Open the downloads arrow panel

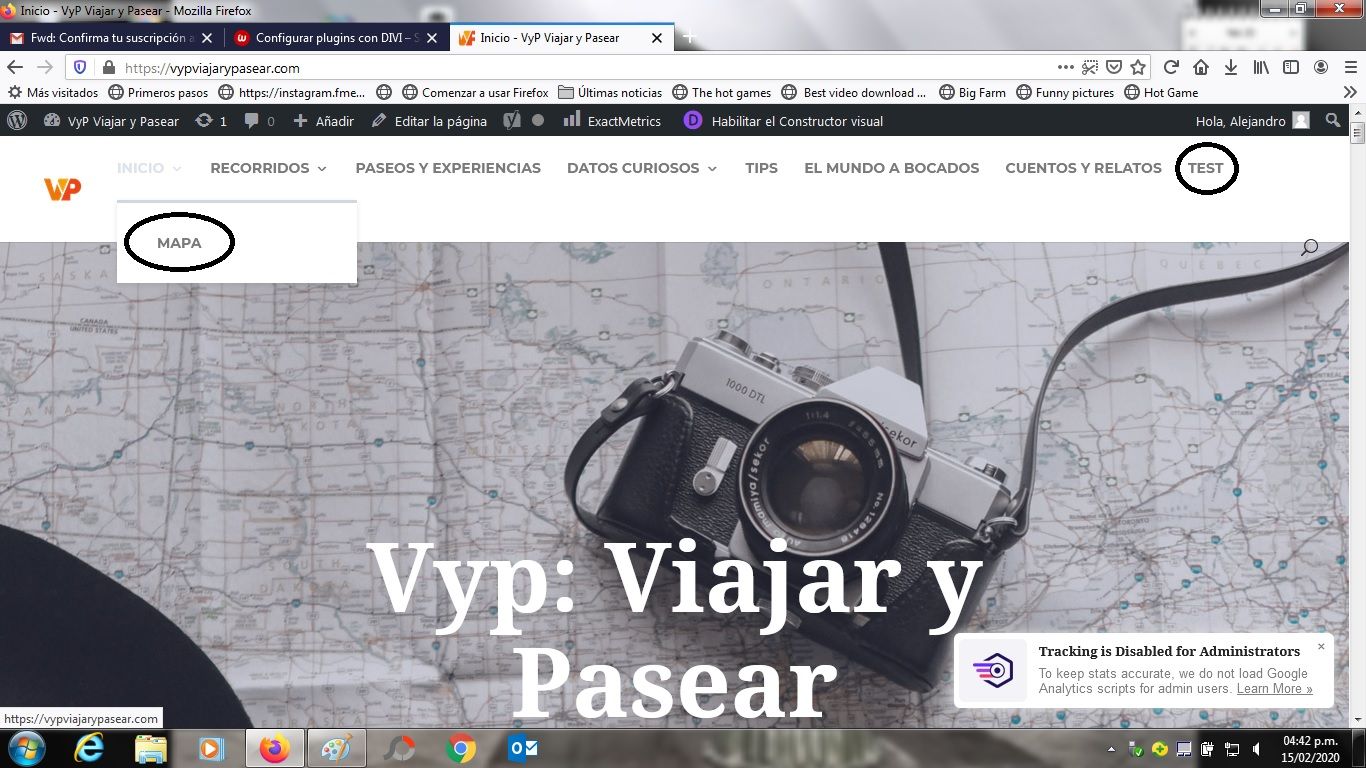point(1231,67)
